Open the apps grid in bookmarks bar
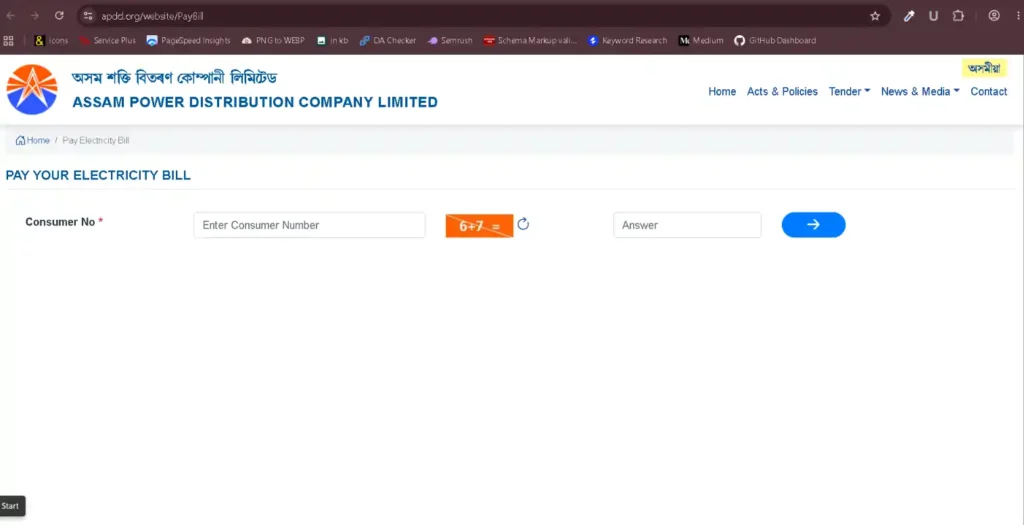The height and width of the screenshot is (525, 1024). click(8, 40)
